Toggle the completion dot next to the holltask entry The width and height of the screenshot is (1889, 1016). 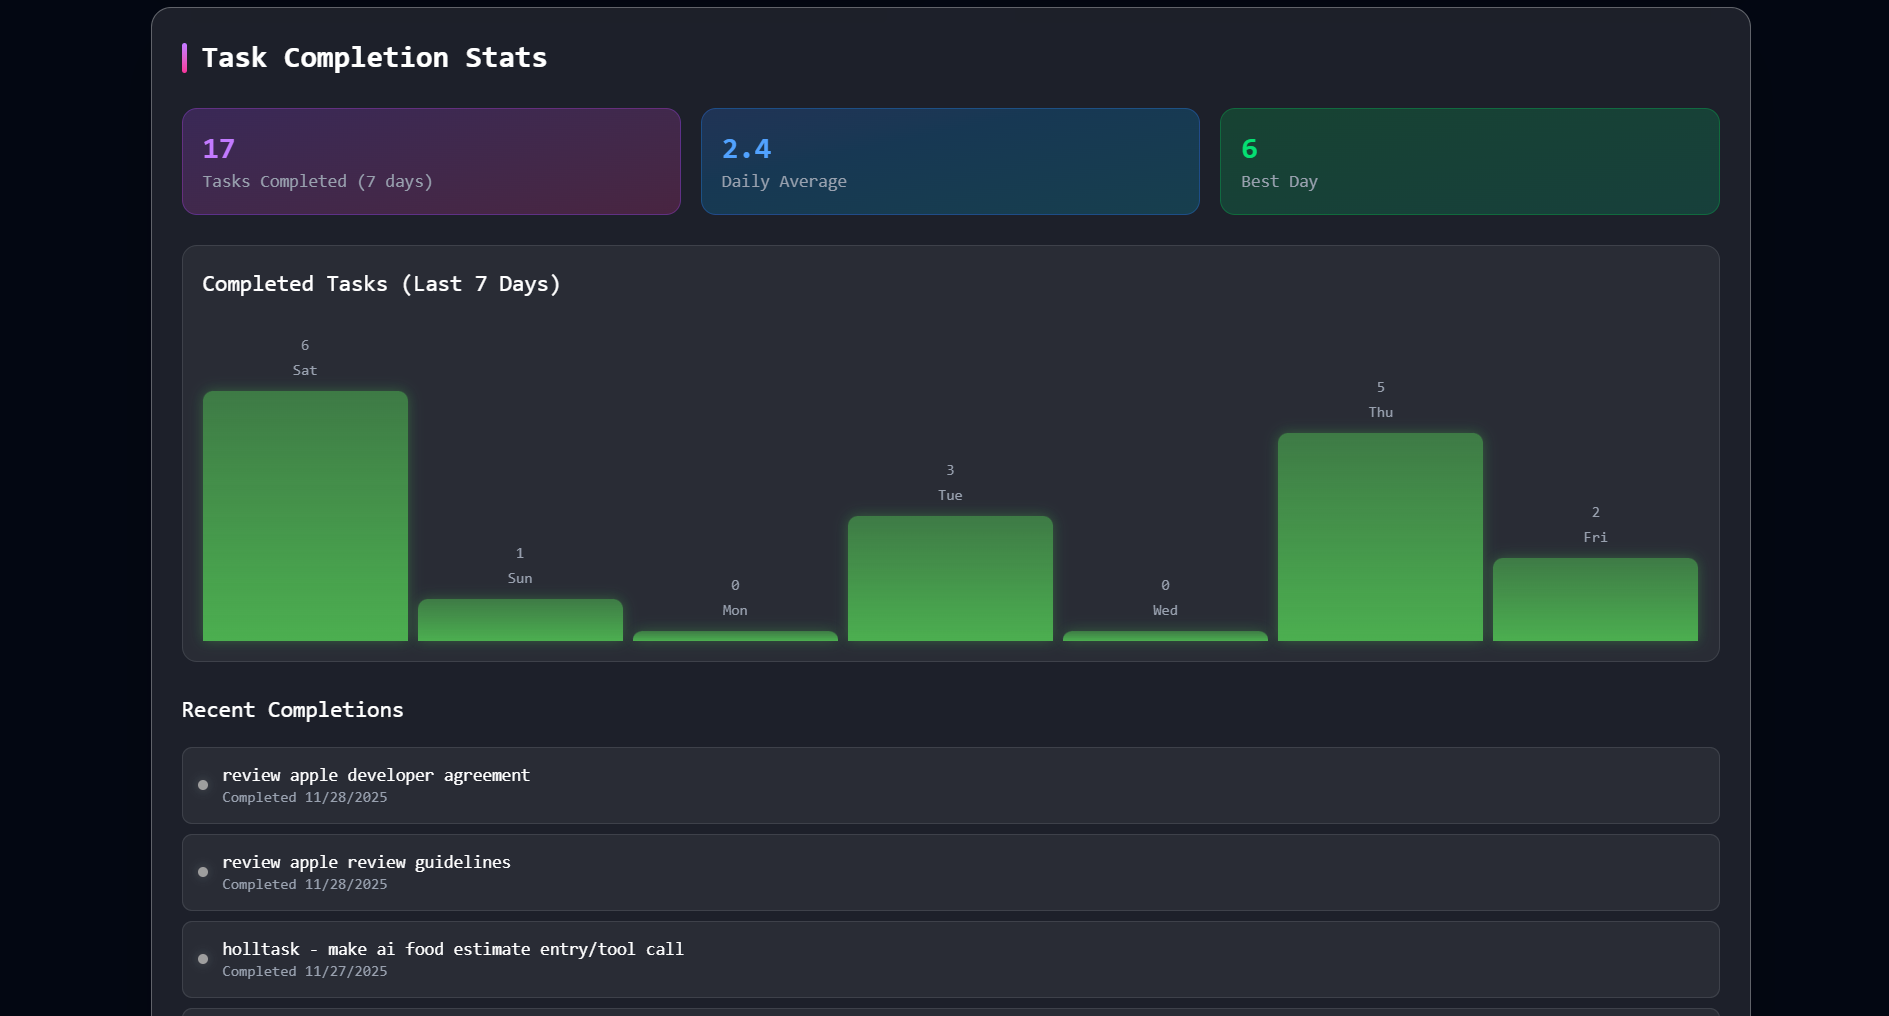pyautogui.click(x=204, y=959)
